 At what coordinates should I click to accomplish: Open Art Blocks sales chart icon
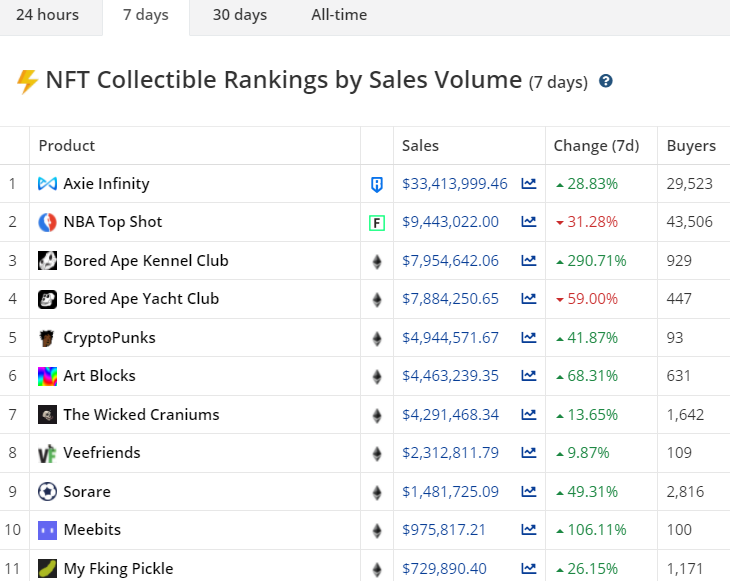pos(528,375)
